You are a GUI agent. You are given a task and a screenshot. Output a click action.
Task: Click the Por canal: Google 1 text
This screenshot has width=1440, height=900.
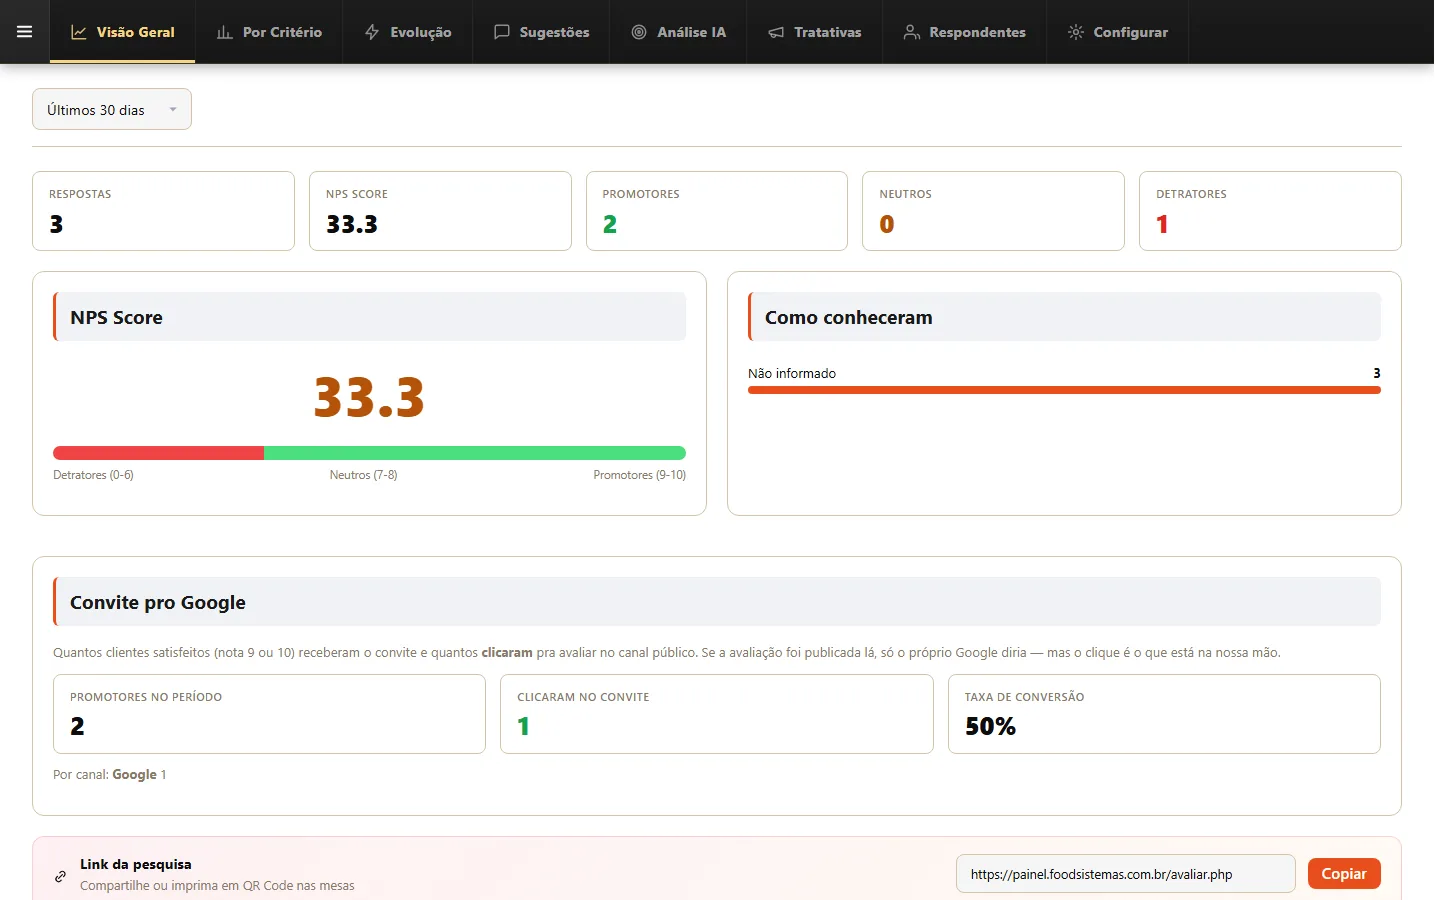(x=110, y=774)
